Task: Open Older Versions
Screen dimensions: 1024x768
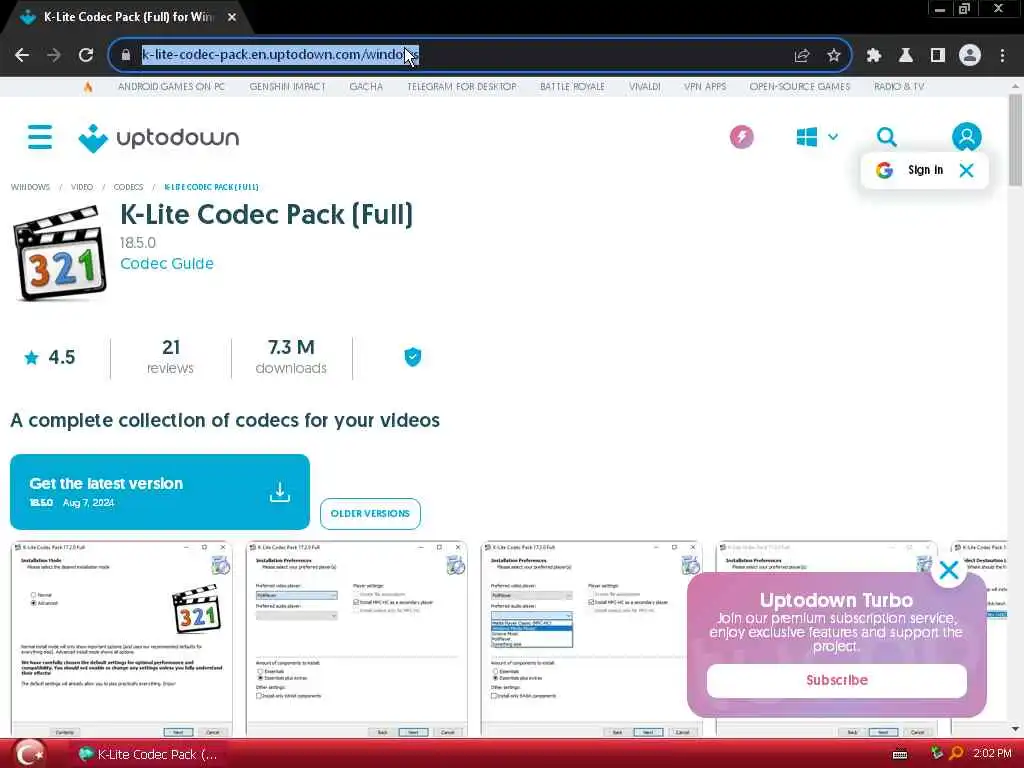Action: pyautogui.click(x=370, y=513)
